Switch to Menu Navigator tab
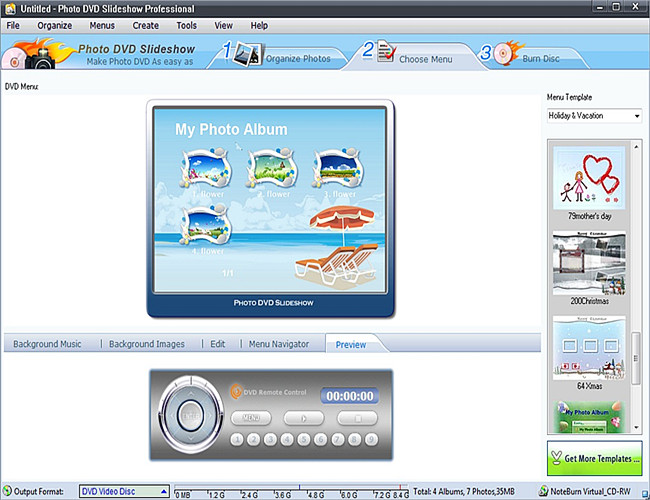Viewport: 650px width, 500px height. coord(279,344)
